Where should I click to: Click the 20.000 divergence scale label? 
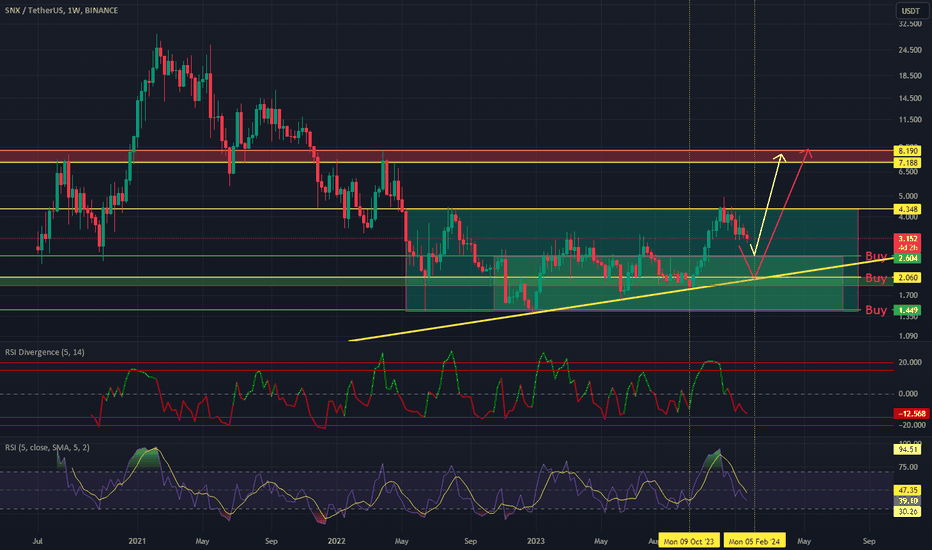(912, 362)
